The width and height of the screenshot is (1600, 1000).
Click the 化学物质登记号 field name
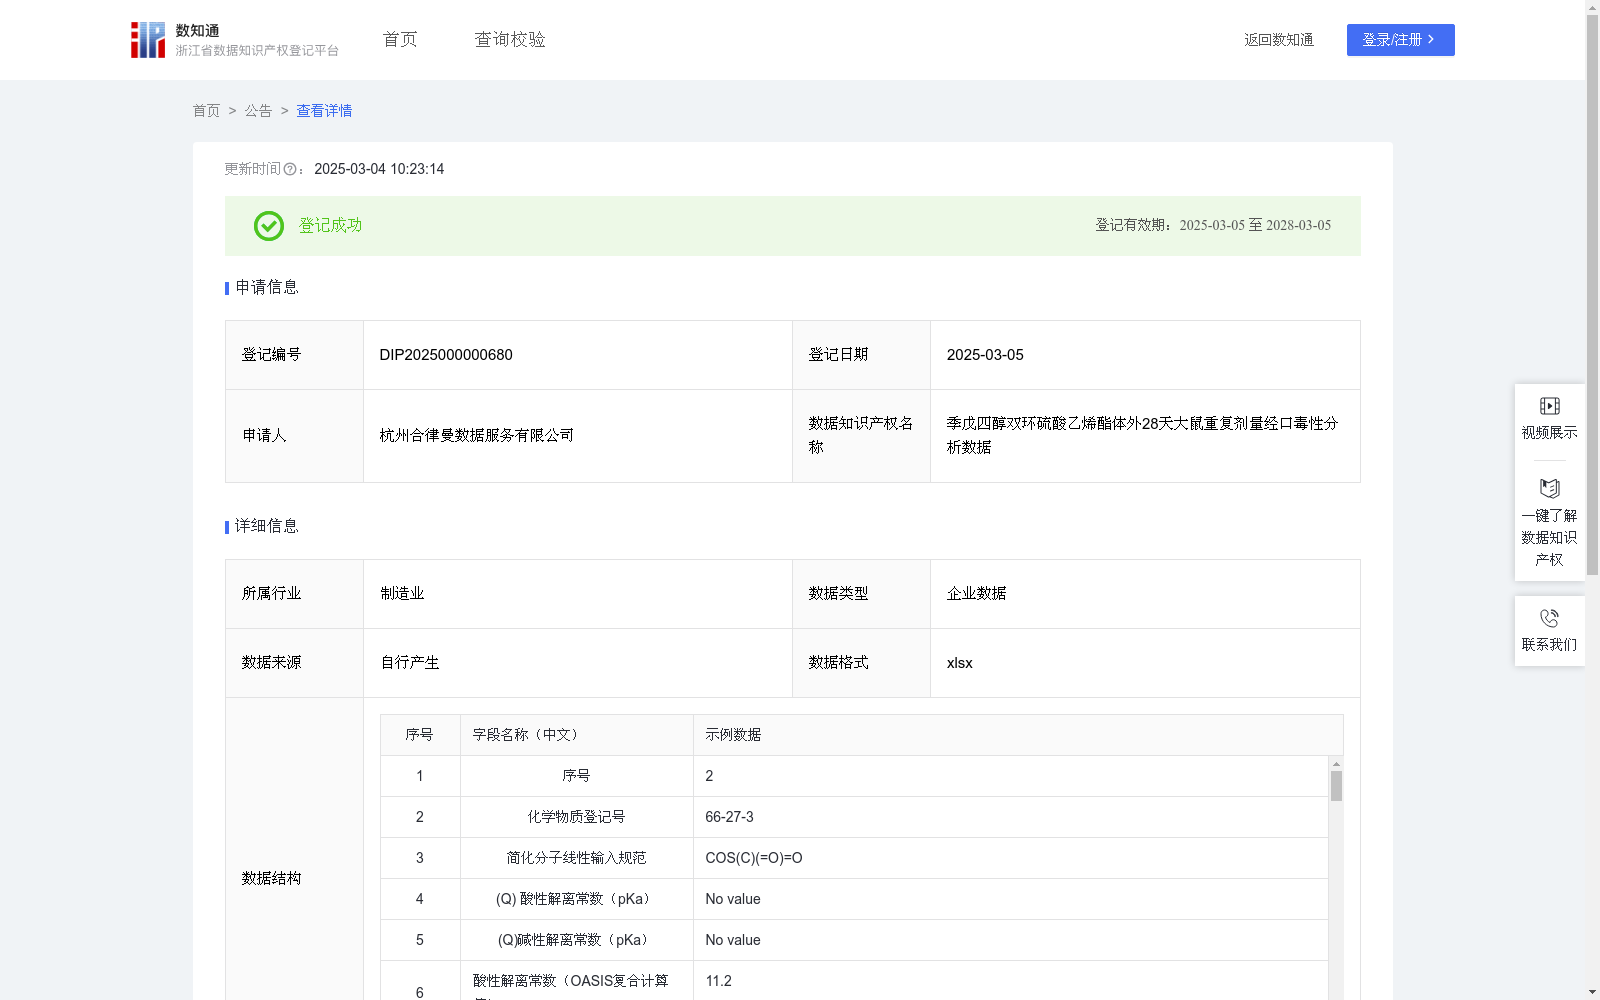(x=576, y=817)
